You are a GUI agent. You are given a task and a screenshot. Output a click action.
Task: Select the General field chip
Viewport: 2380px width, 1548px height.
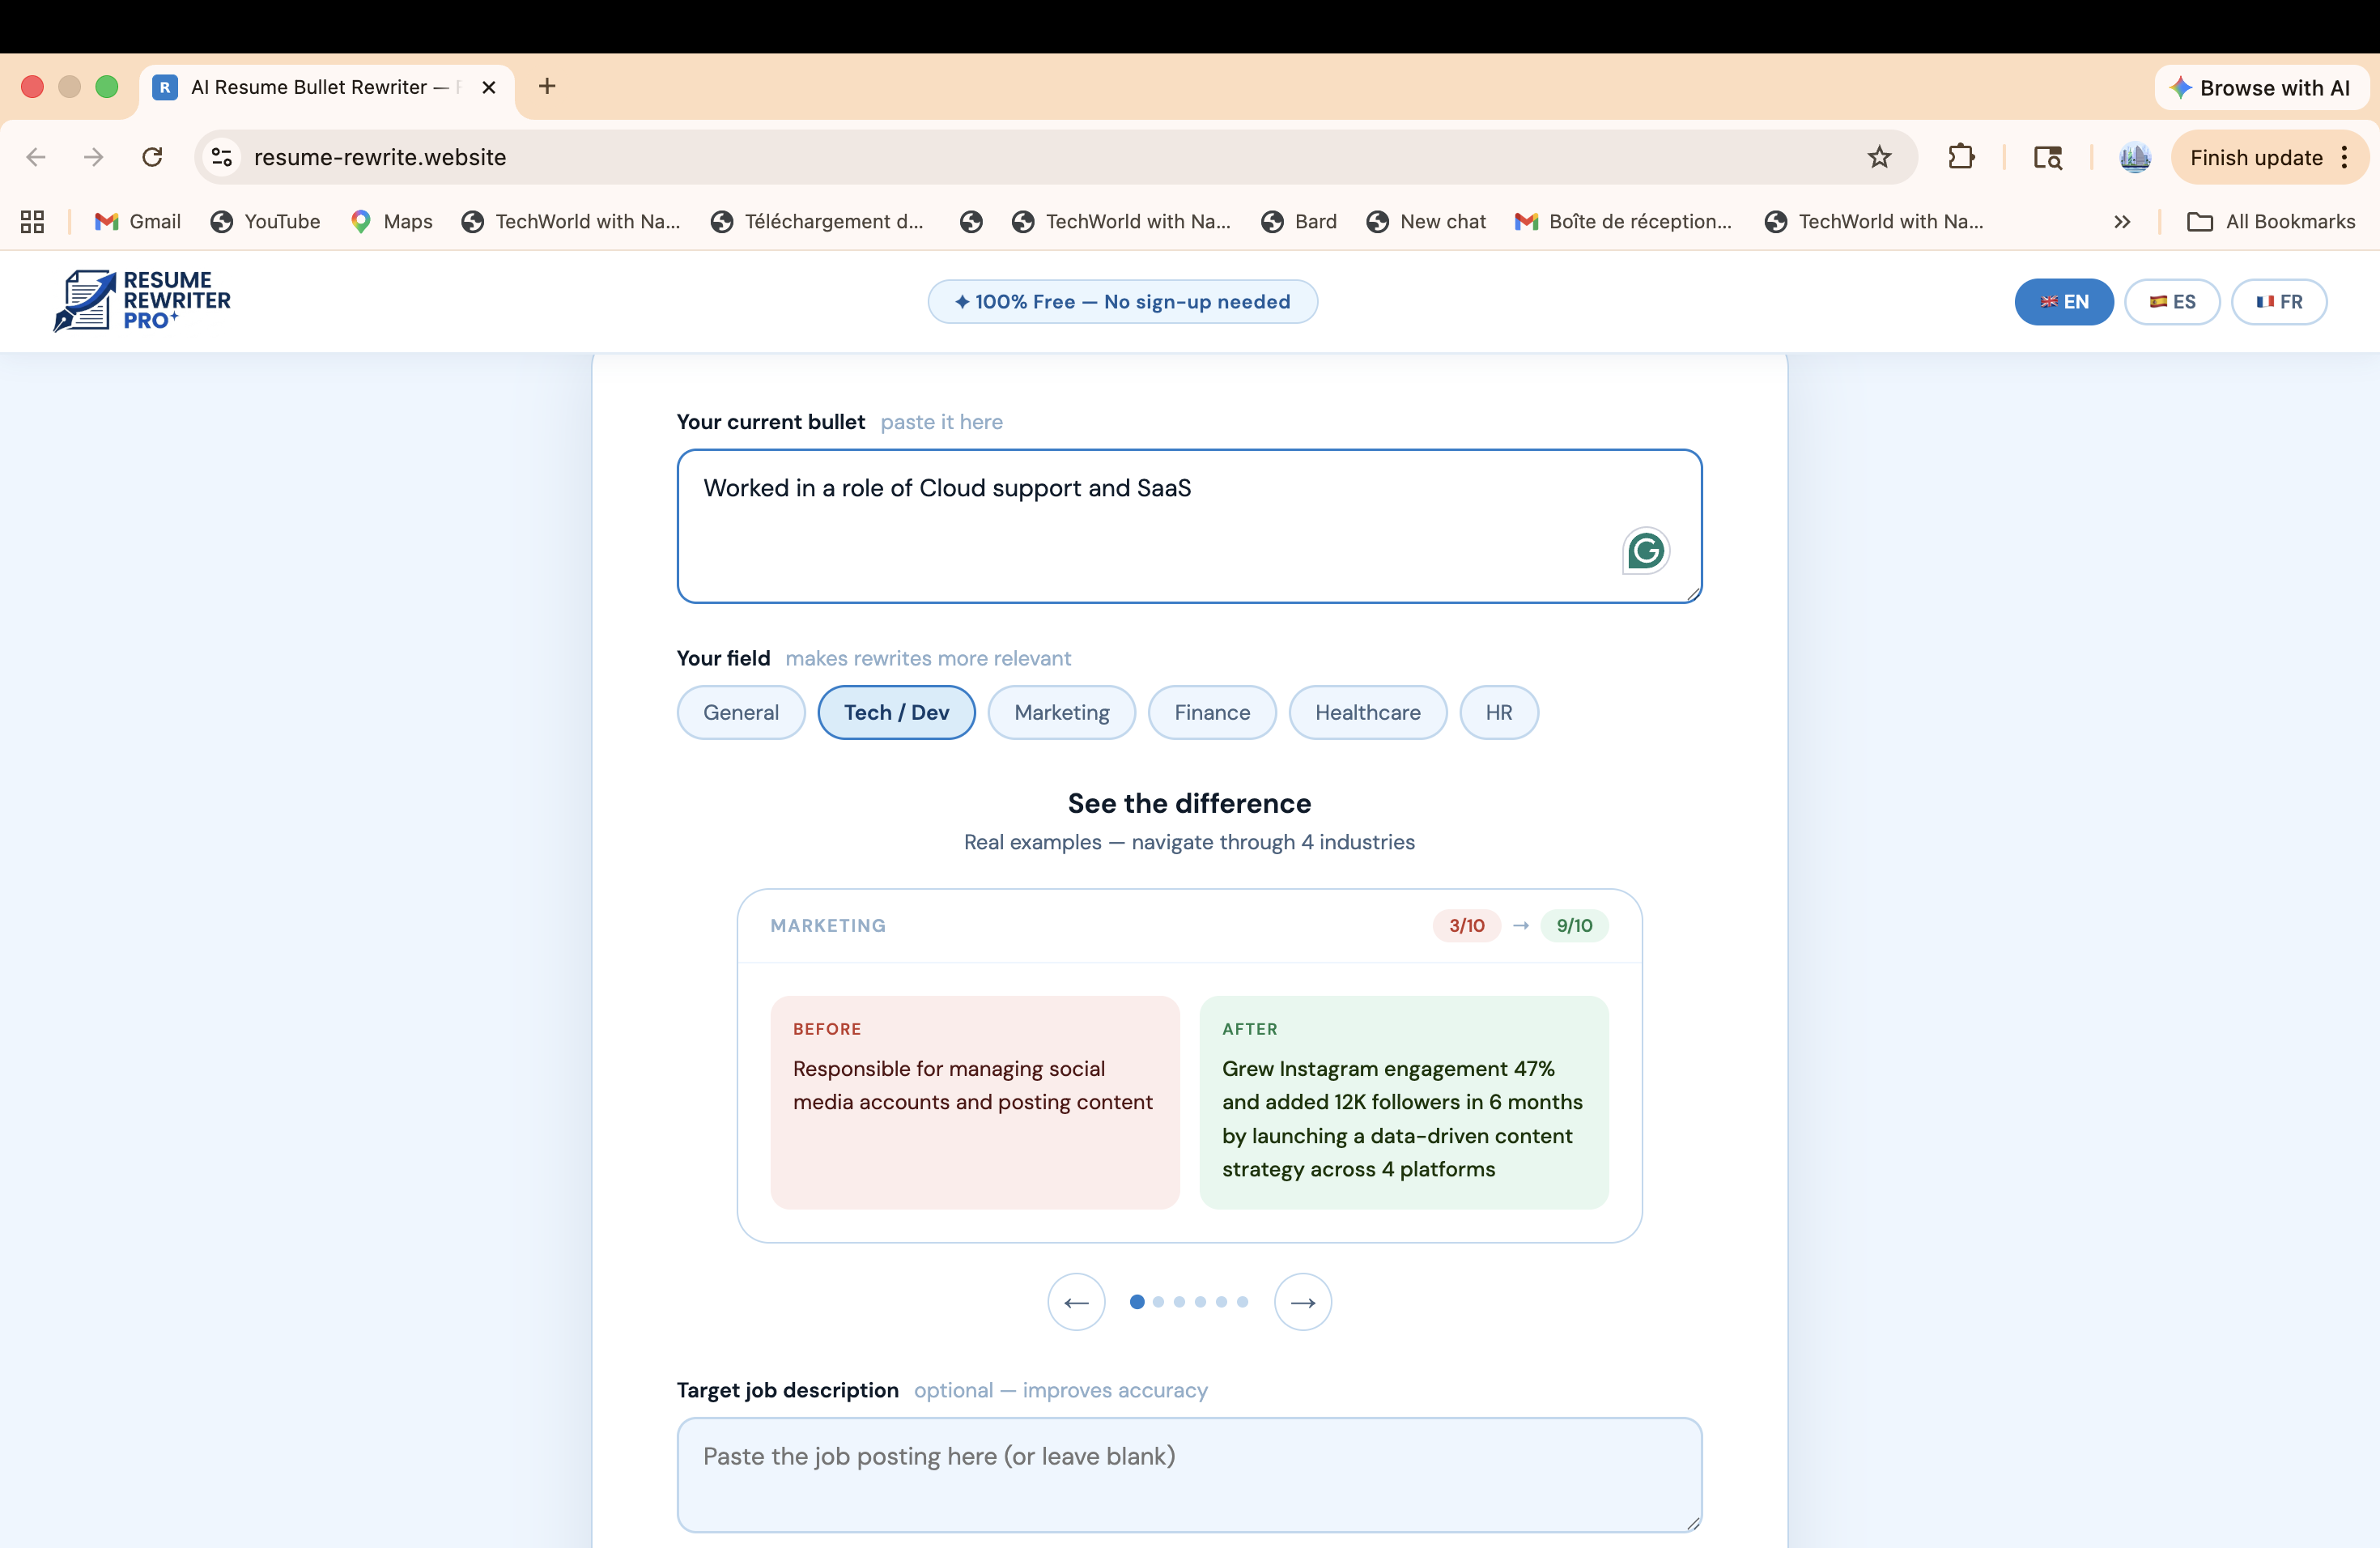click(740, 712)
